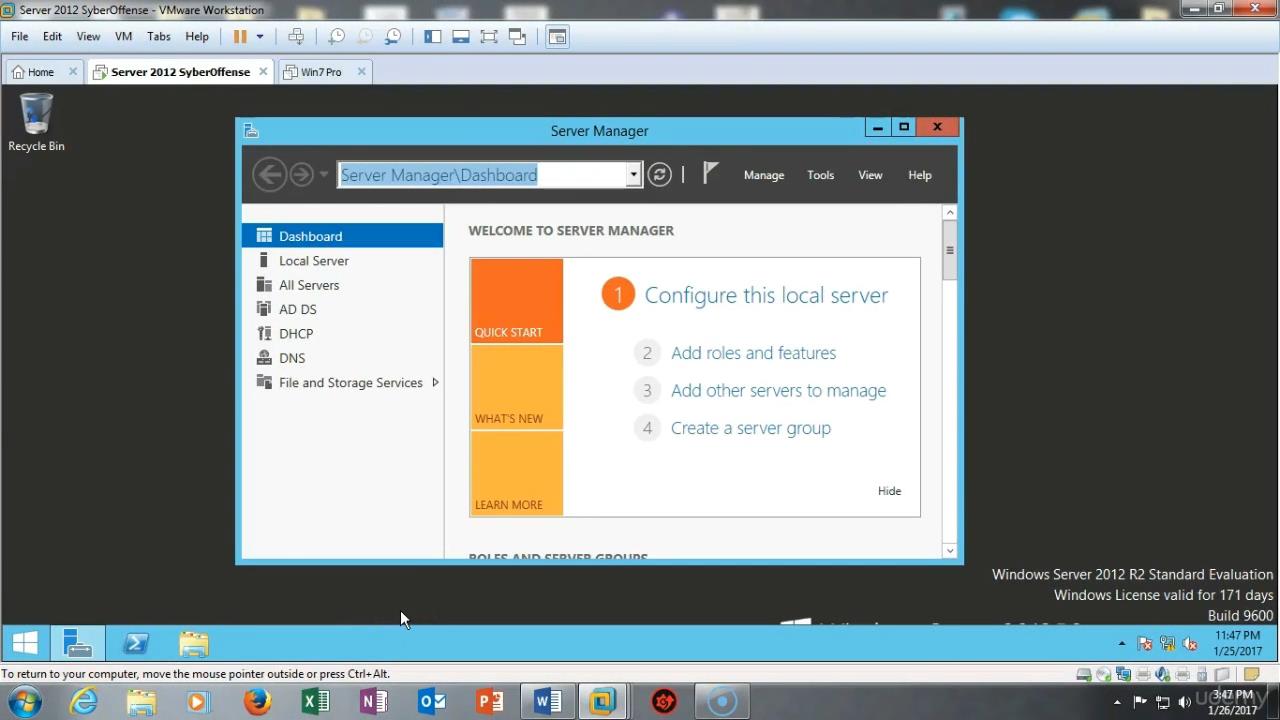The image size is (1280, 720).
Task: Take a snapshot of this virtual machine
Action: [x=337, y=36]
